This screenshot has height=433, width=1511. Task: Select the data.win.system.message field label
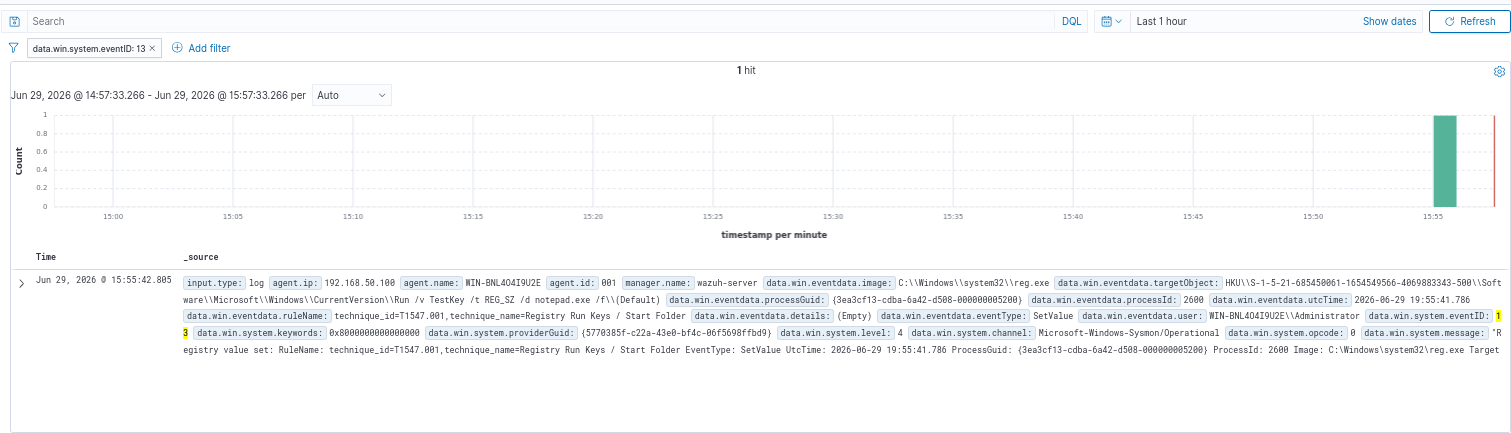tap(1424, 331)
